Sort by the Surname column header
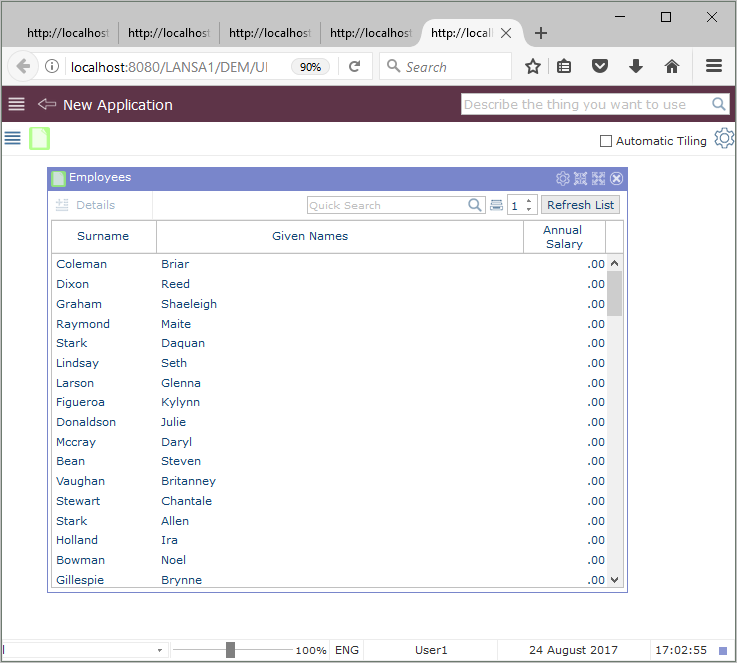The image size is (737, 663). click(x=103, y=237)
